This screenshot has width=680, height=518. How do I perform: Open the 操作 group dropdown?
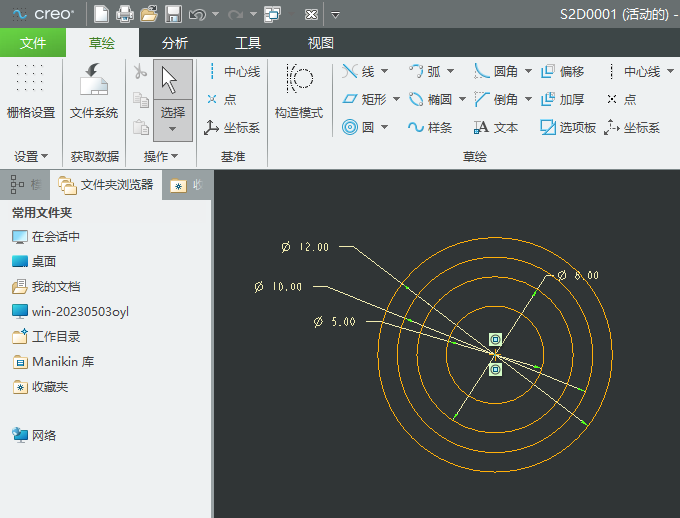[x=160, y=156]
